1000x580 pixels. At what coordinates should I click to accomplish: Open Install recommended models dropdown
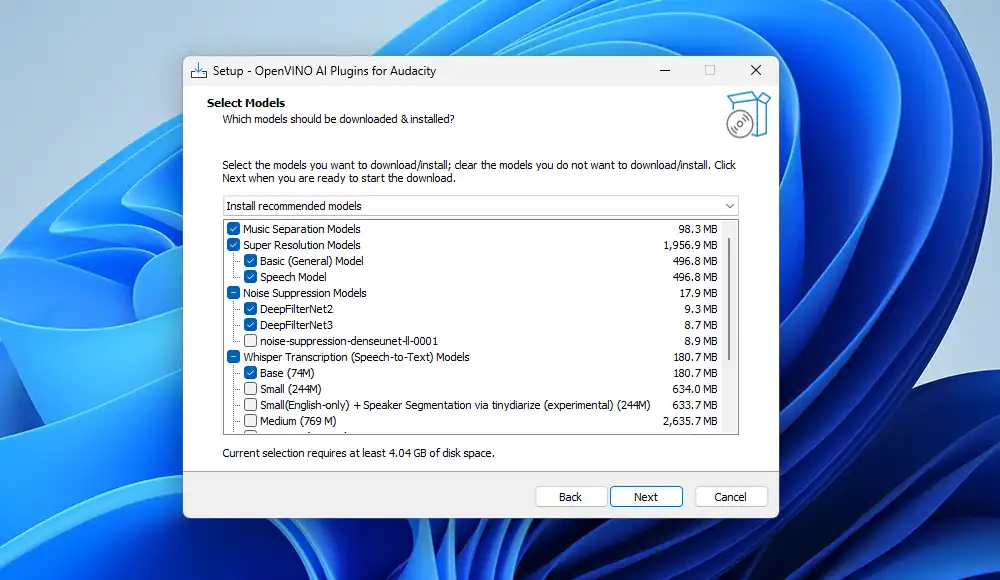pos(480,206)
